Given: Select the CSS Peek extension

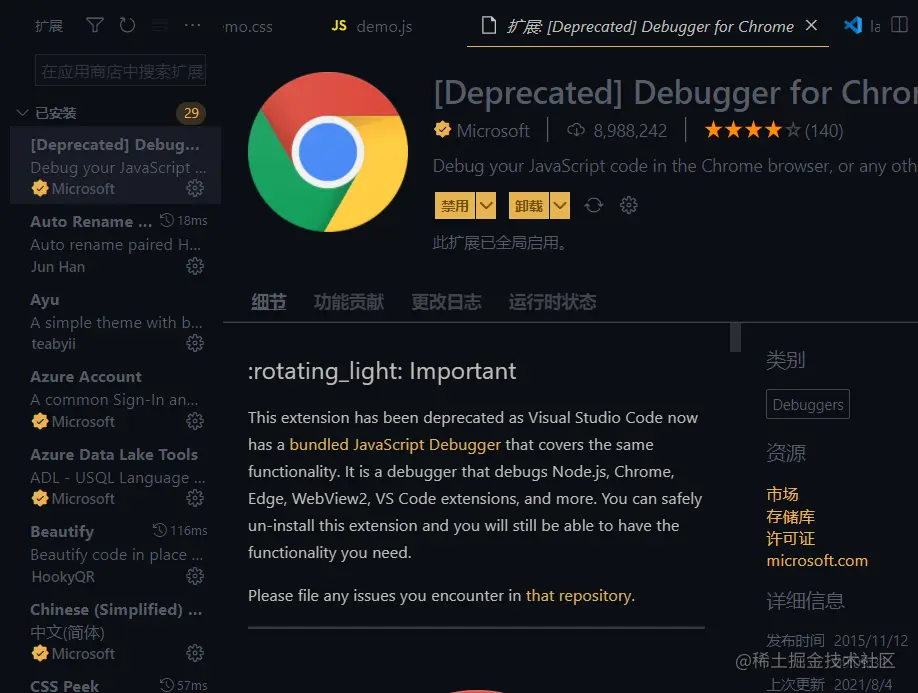Looking at the screenshot, I should click(115, 682).
